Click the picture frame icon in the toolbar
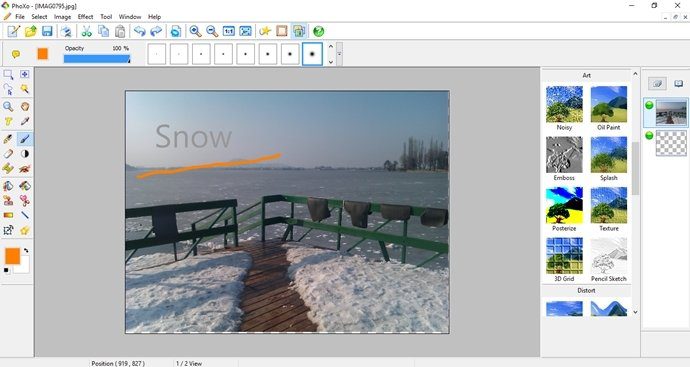Viewport: 690px width, 367px height. 282,31
